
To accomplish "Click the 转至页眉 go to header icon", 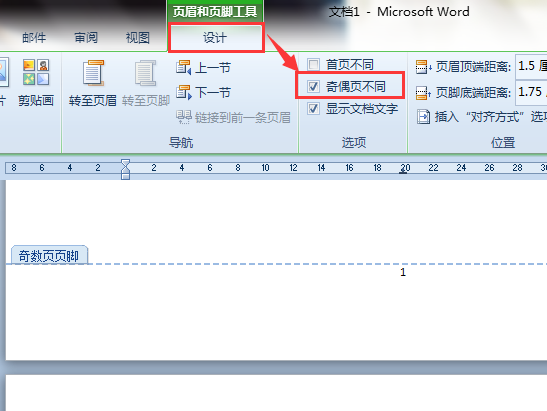I will (93, 73).
